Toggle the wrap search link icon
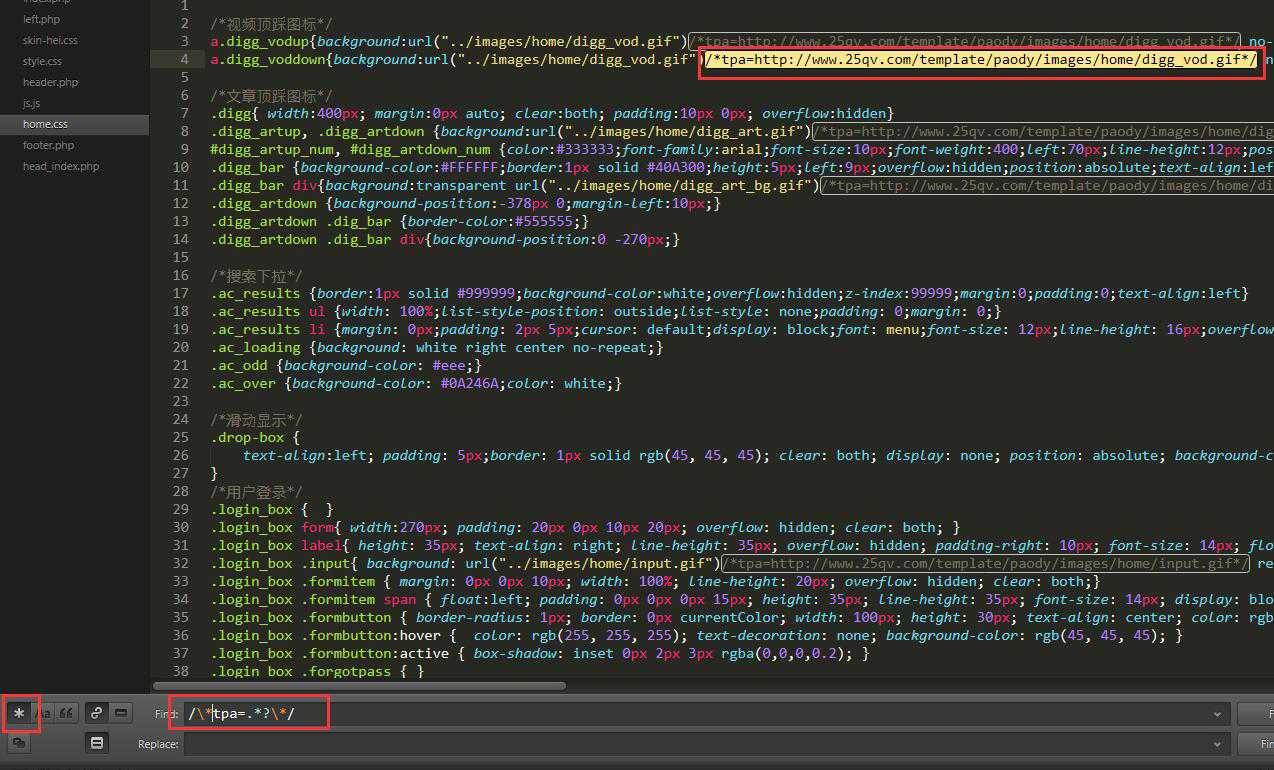The image size is (1274, 770). click(96, 714)
